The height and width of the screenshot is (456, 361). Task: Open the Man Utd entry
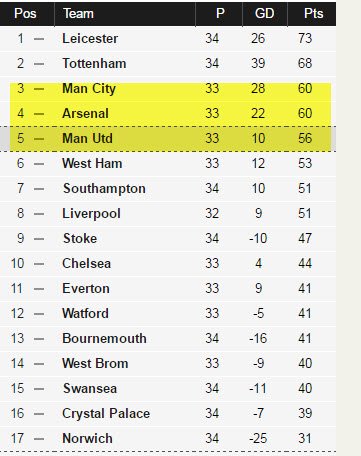click(x=87, y=138)
